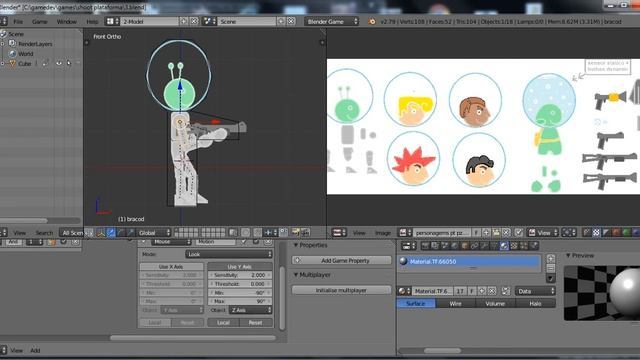Toggle the image pin checkbox
This screenshot has width=640, height=360.
click(x=519, y=233)
